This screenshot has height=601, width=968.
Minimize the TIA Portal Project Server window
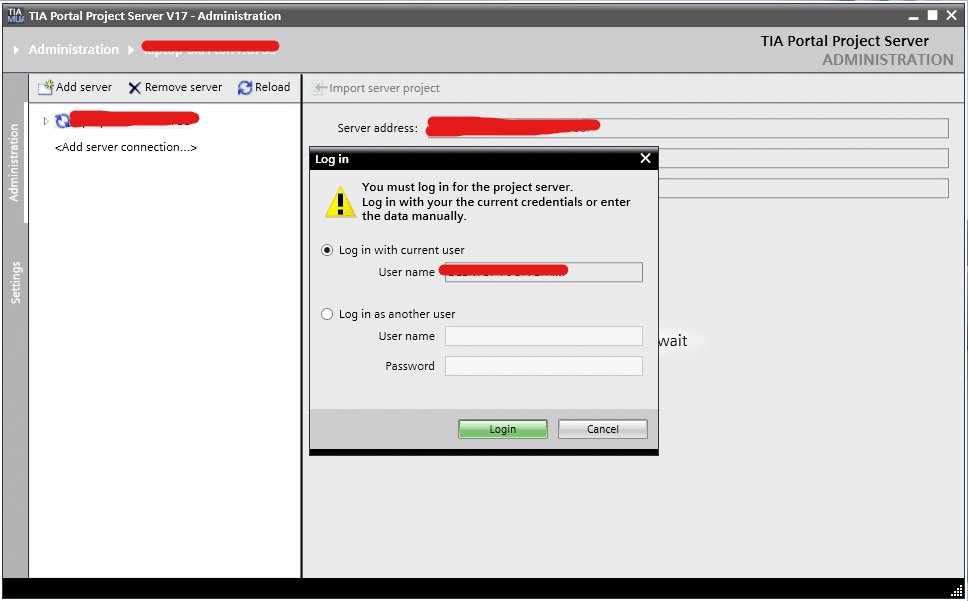tap(914, 17)
